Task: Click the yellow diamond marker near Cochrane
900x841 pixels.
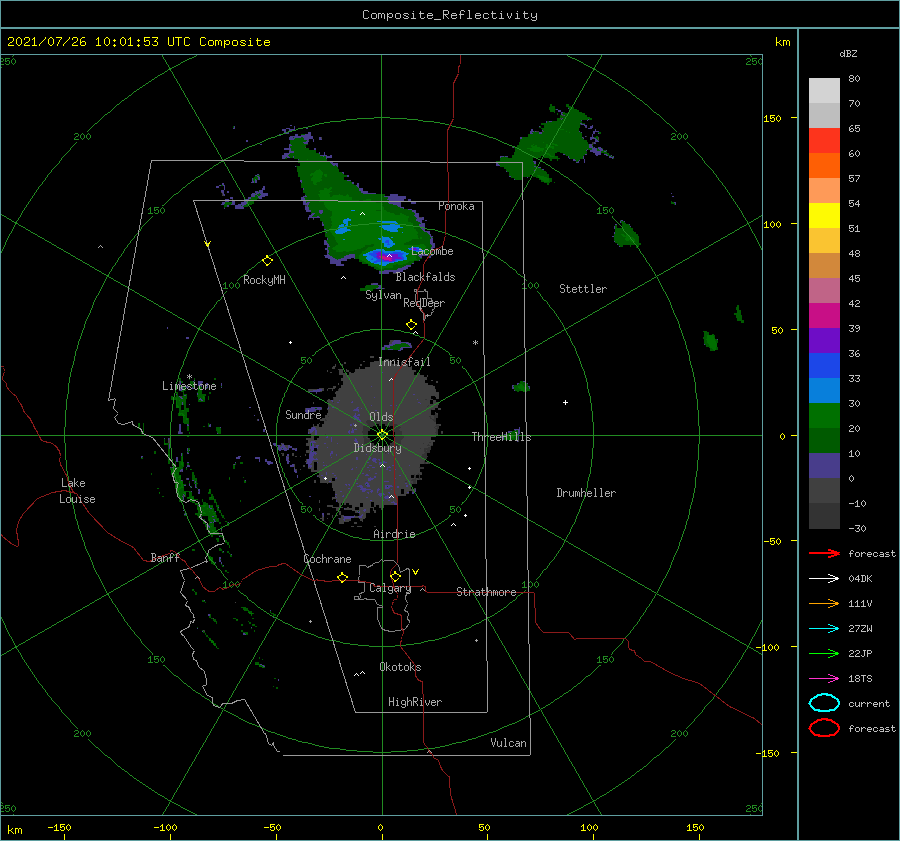Action: [x=342, y=577]
